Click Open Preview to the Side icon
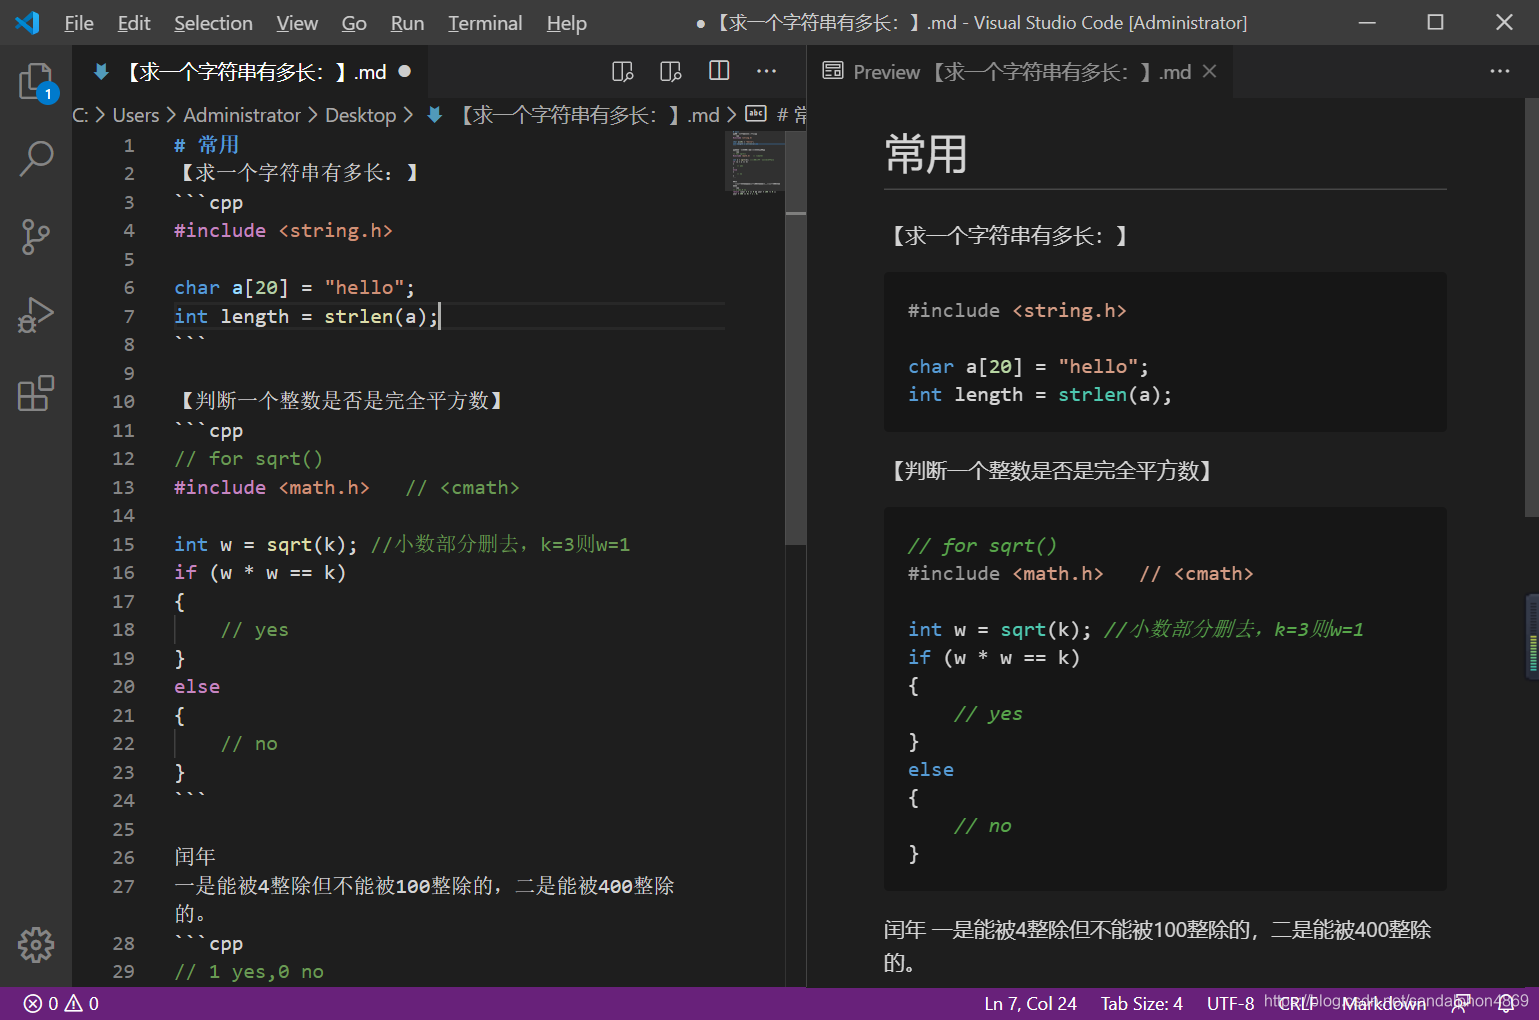Viewport: 1539px width, 1020px height. [x=671, y=71]
